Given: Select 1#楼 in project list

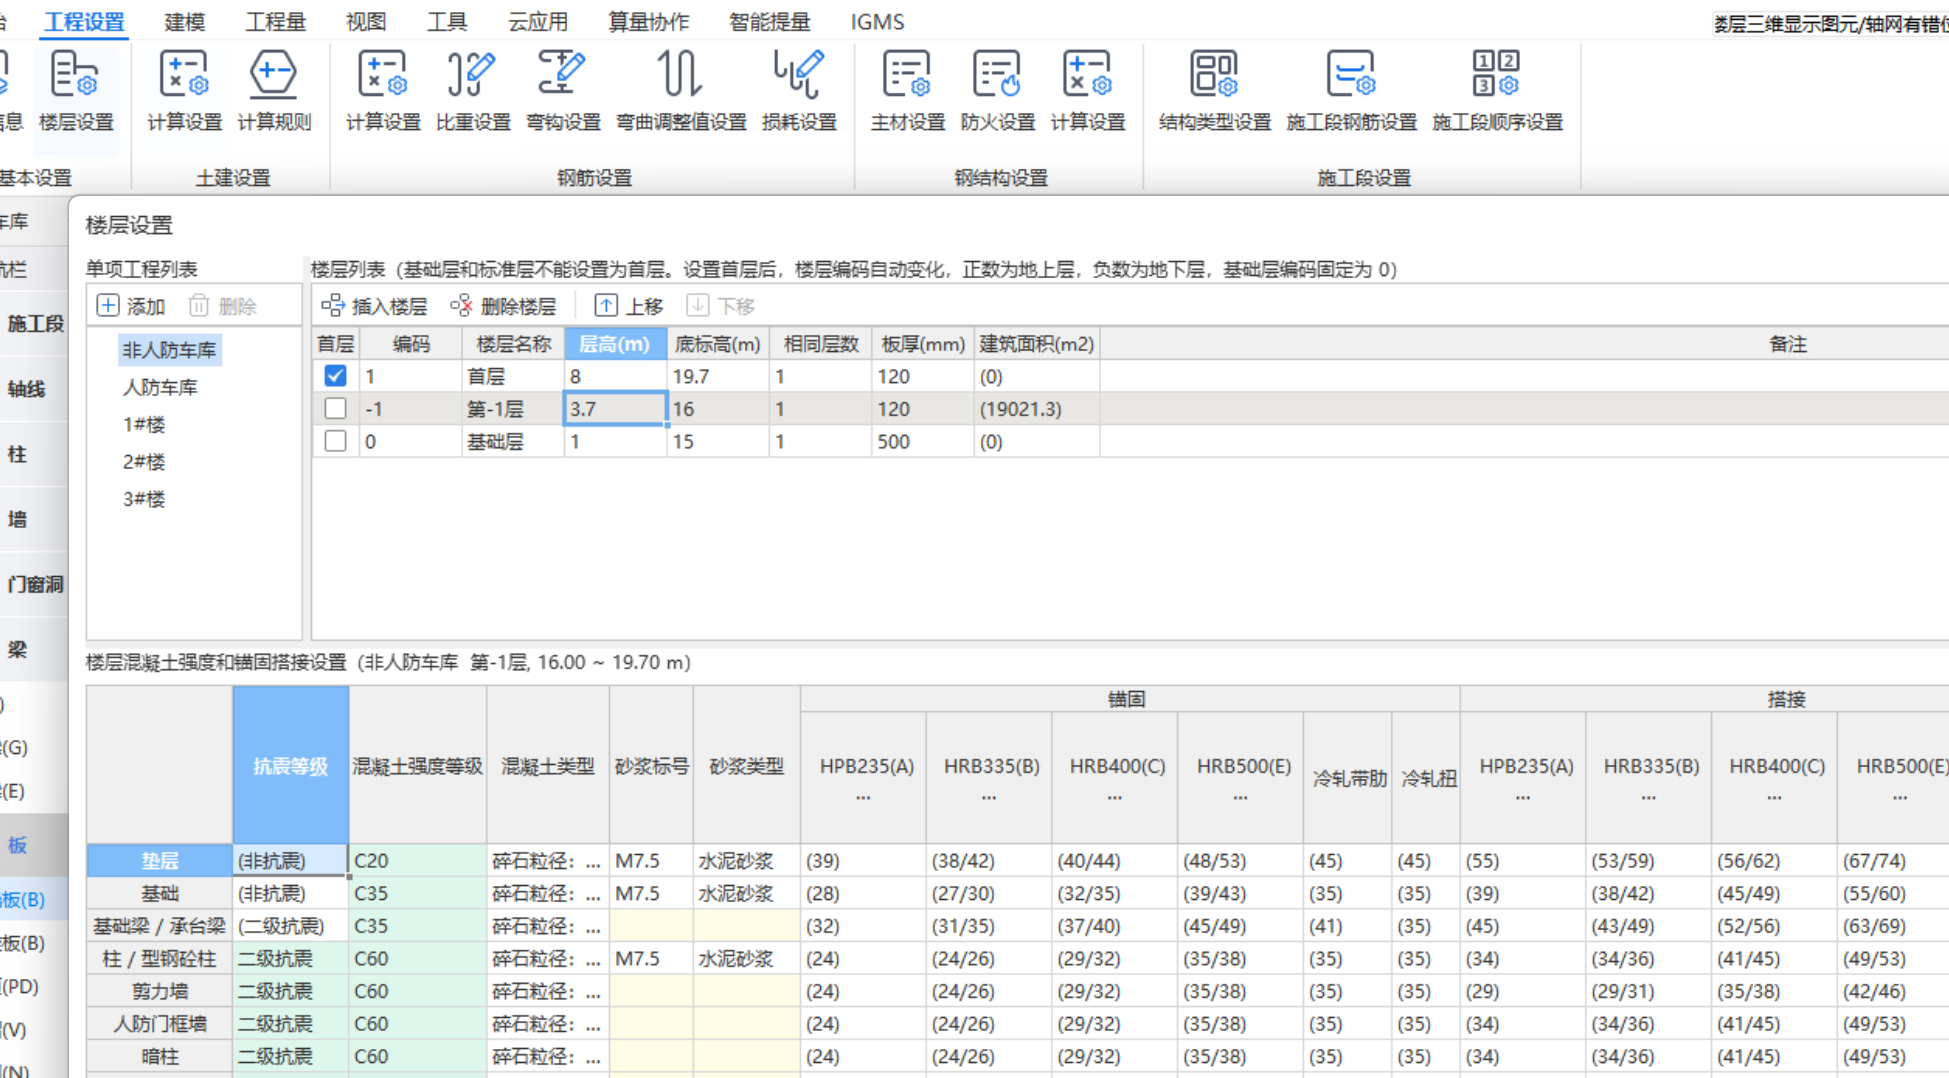Looking at the screenshot, I should pos(144,425).
